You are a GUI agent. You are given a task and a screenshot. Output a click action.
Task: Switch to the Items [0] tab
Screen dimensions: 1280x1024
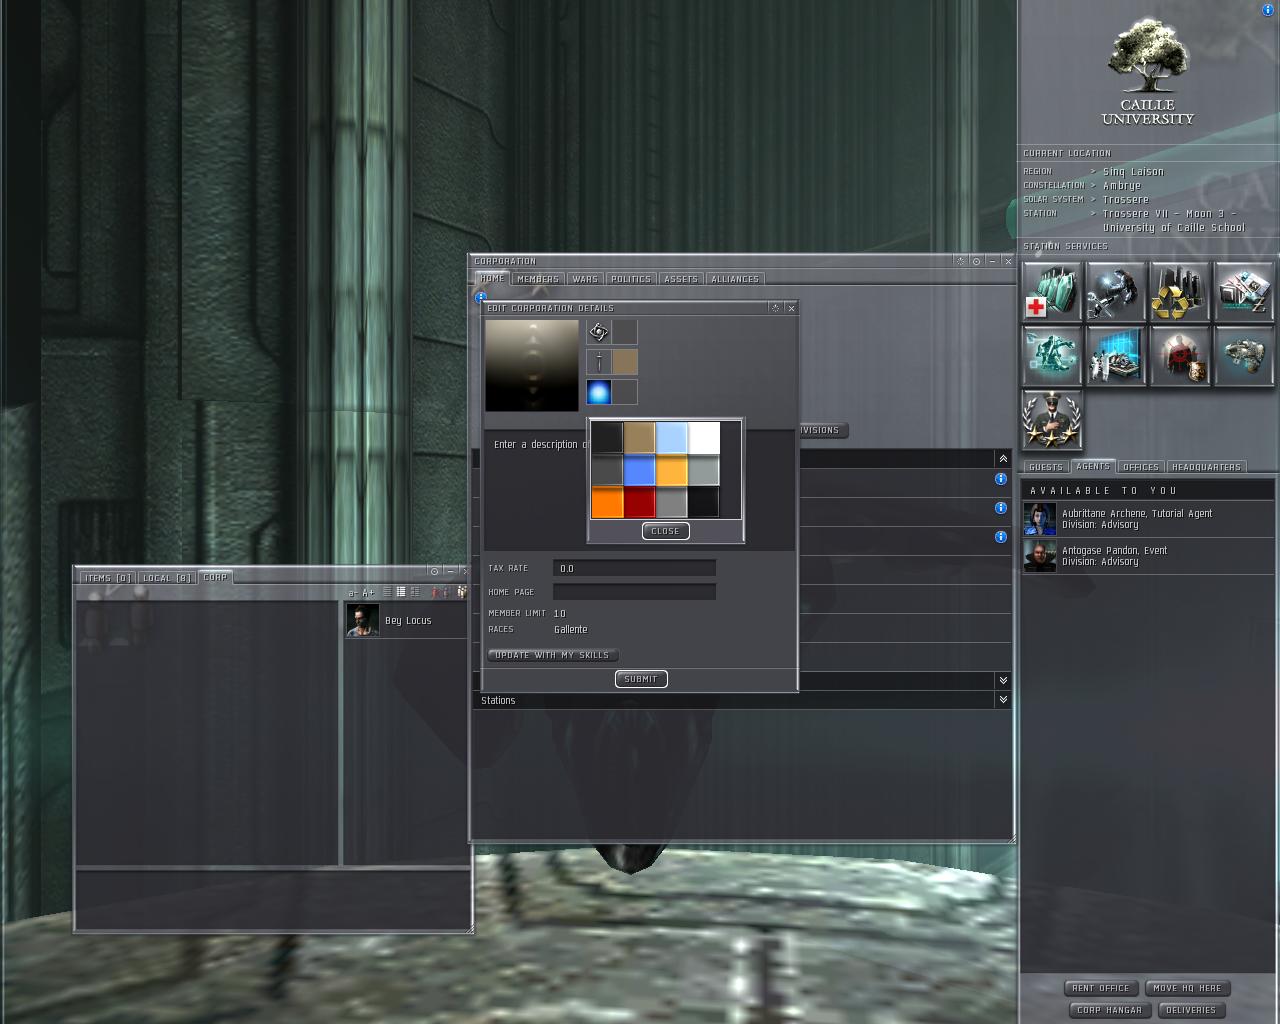tap(108, 578)
